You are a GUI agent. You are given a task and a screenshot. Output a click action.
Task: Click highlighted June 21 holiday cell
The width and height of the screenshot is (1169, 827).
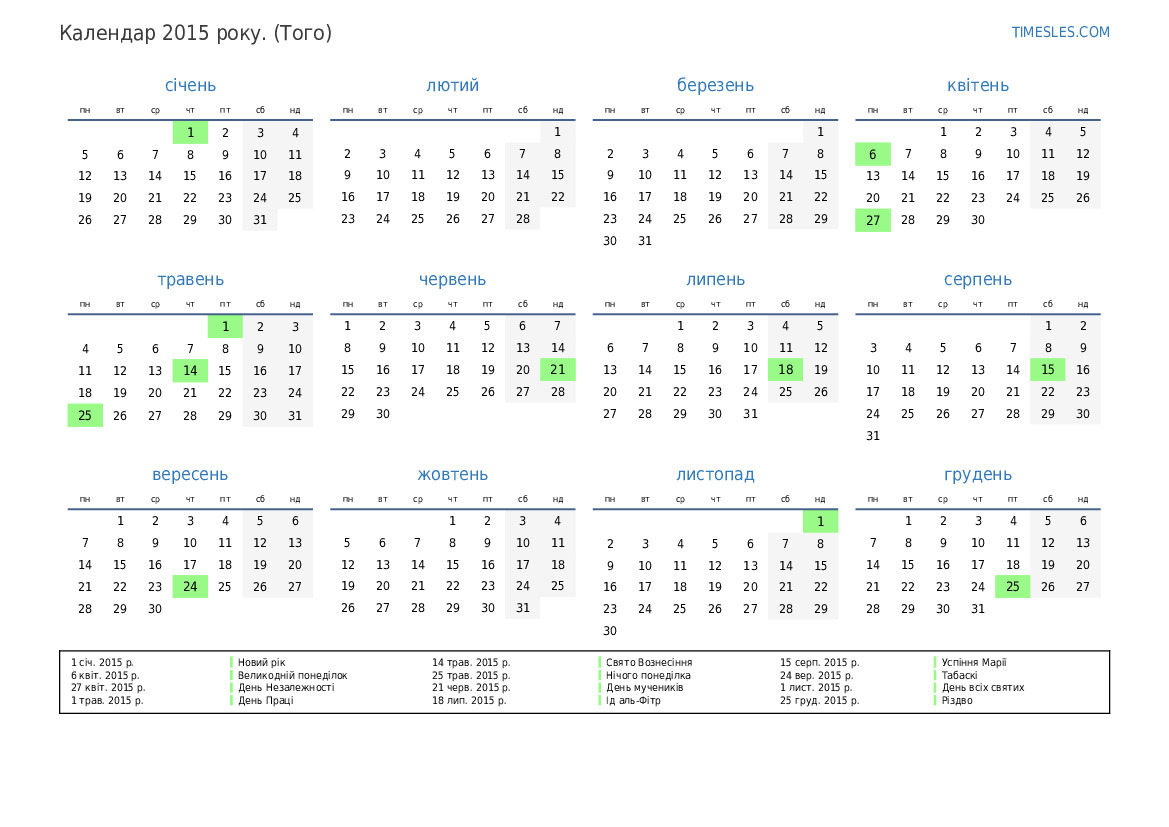click(558, 370)
